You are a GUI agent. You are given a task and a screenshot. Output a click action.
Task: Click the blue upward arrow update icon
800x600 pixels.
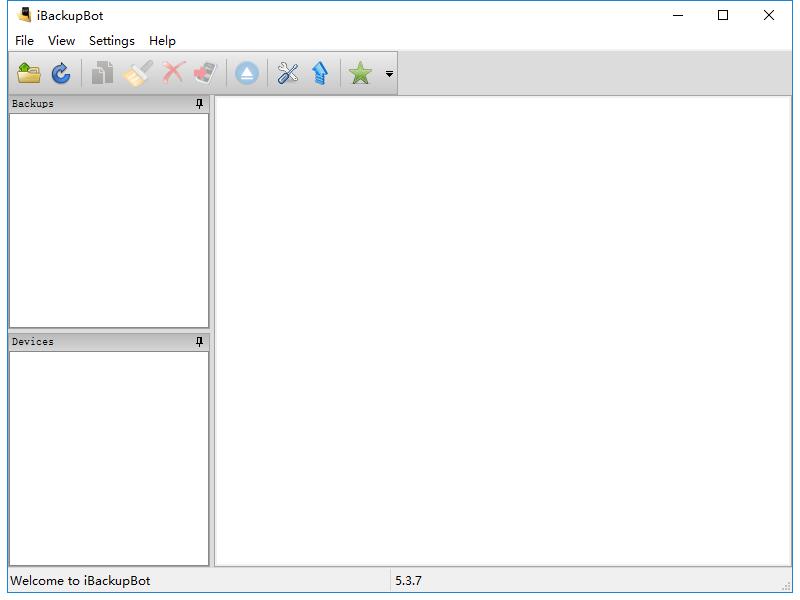(320, 73)
